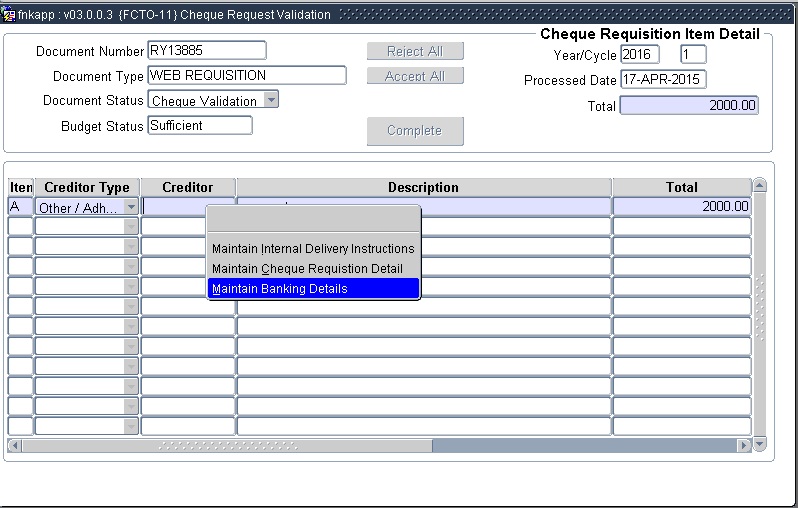Screen dimensions: 798x508
Task: Open the Creditor Type dropdown in the second row
Action: tap(130, 227)
